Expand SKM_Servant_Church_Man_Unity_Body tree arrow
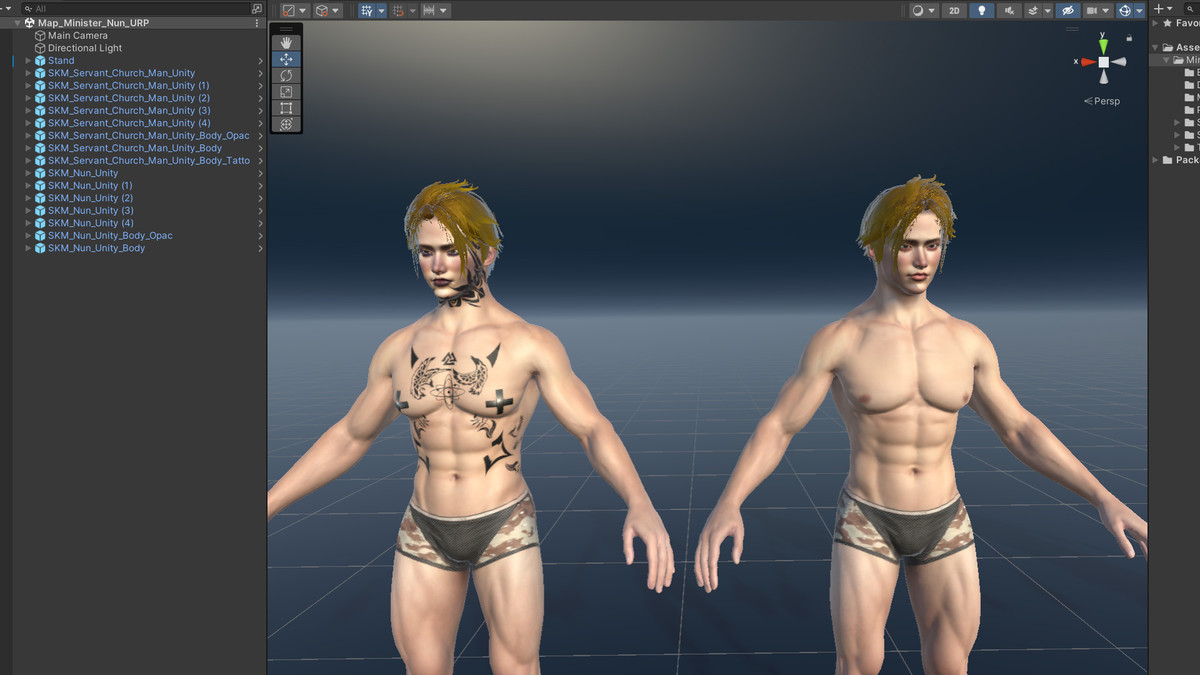This screenshot has width=1200, height=675. click(x=29, y=148)
